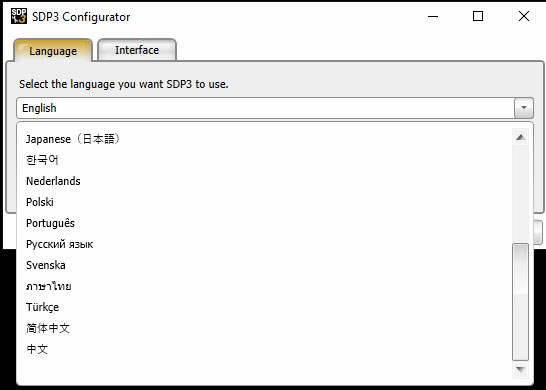The image size is (546, 390).
Task: Click the SDP3 Configurator app icon
Action: pyautogui.click(x=19, y=16)
